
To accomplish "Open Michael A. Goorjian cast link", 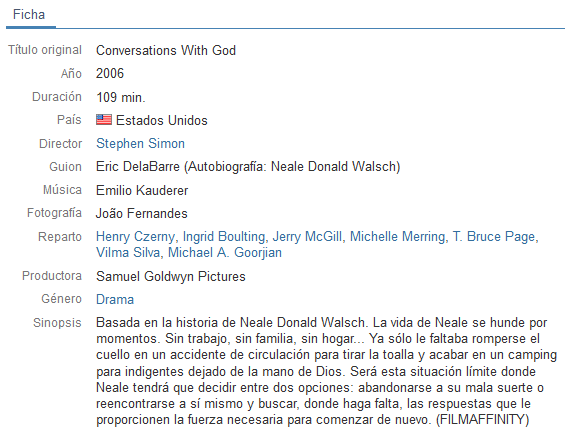I will point(225,253).
